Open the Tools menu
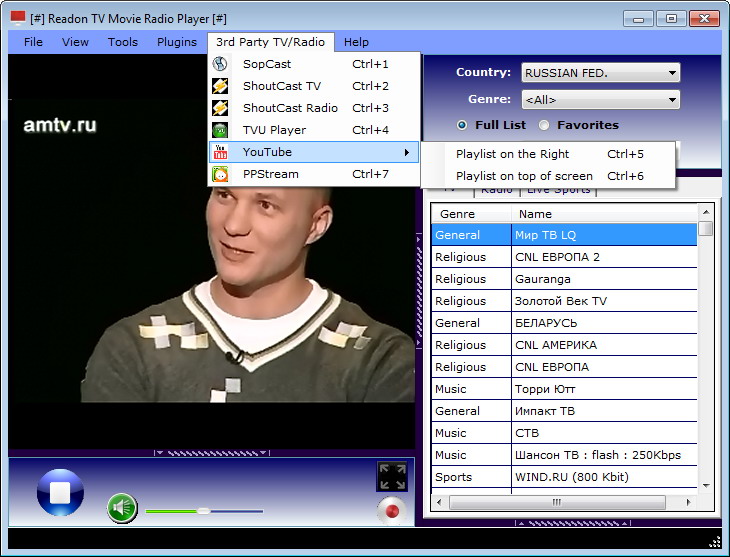Image resolution: width=730 pixels, height=557 pixels. pos(123,42)
